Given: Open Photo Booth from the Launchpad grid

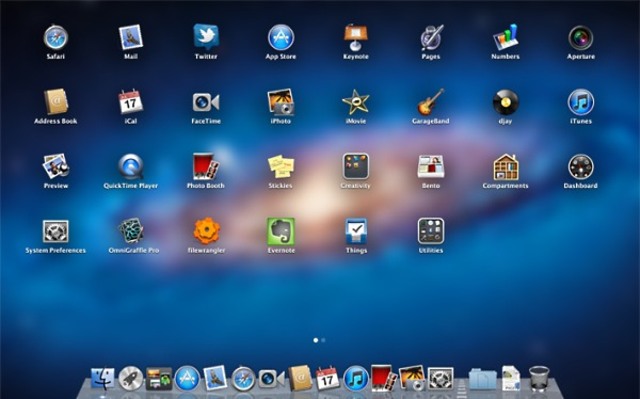Looking at the screenshot, I should pyautogui.click(x=206, y=166).
